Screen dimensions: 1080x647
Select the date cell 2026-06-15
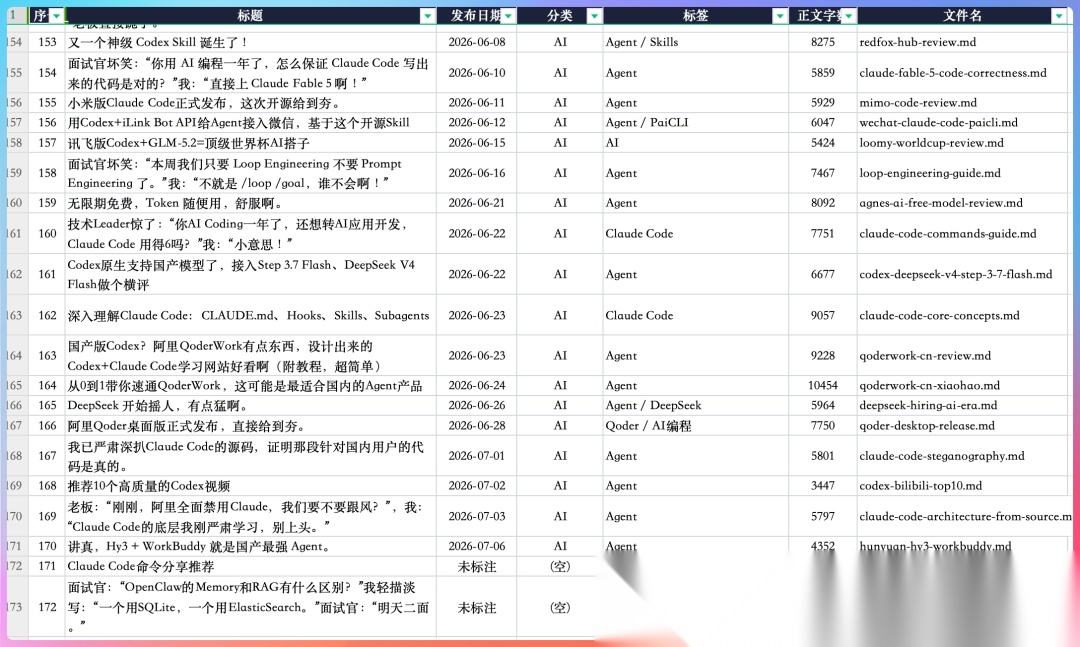coord(477,143)
